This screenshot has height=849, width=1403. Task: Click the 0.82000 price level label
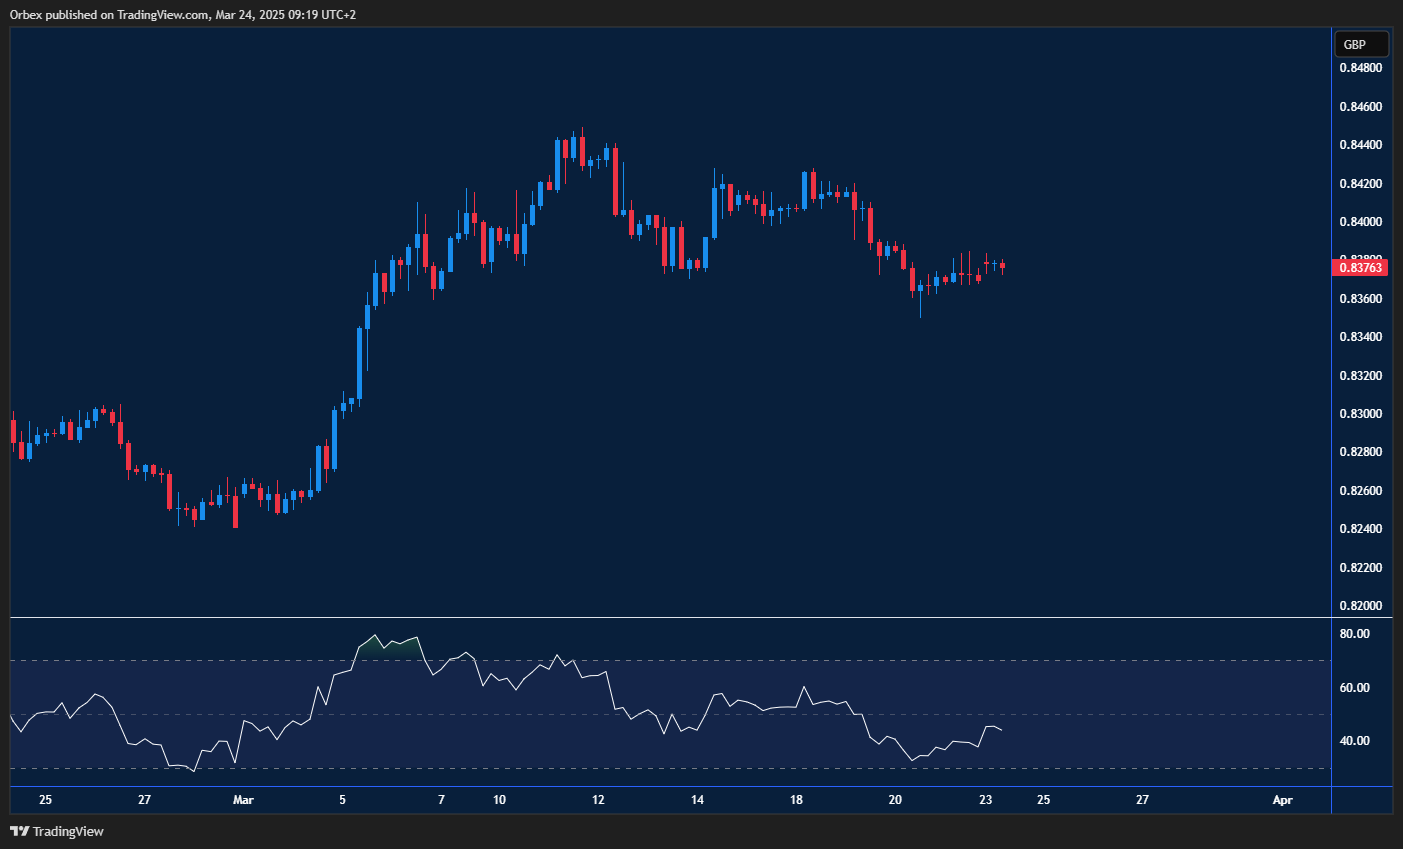pyautogui.click(x=1360, y=606)
